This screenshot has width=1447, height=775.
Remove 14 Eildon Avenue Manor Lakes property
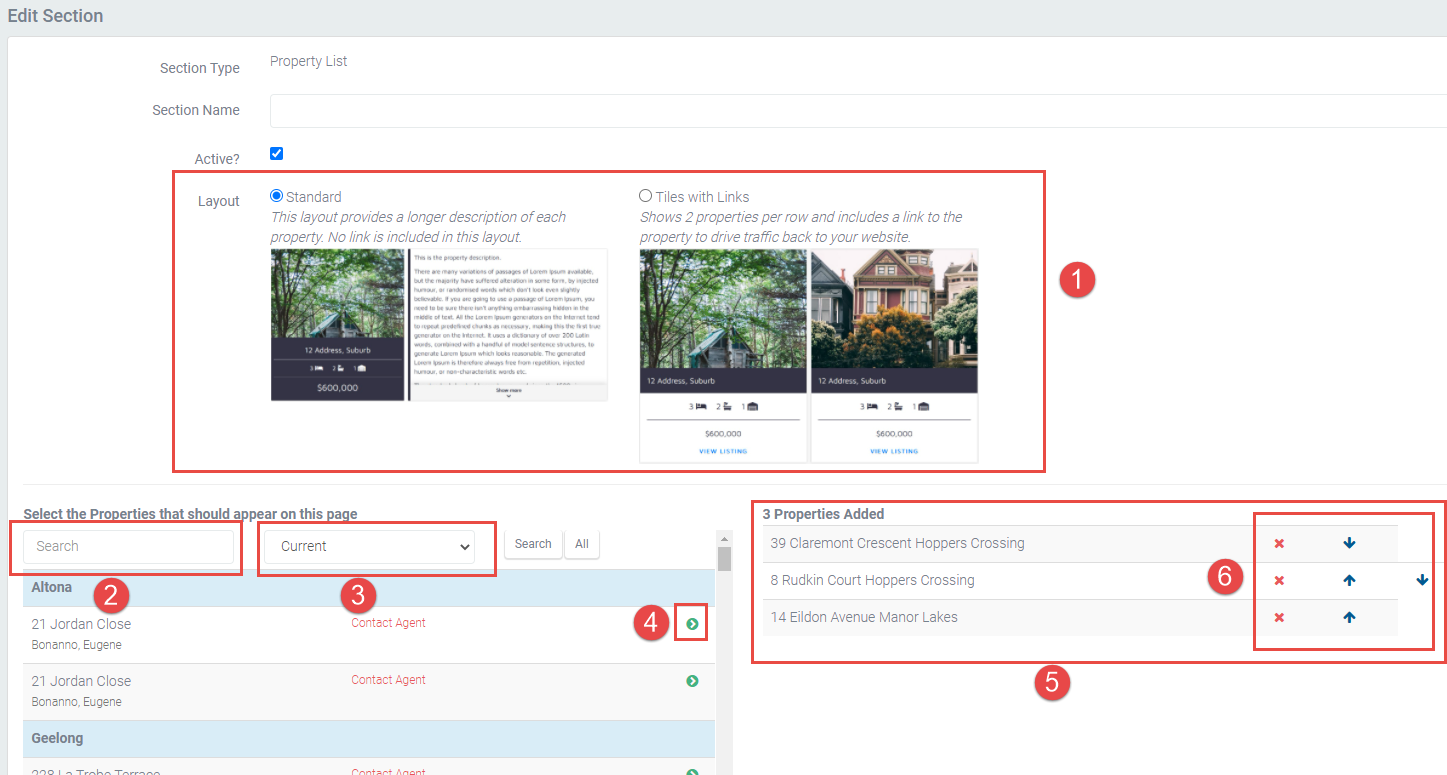coord(1279,618)
